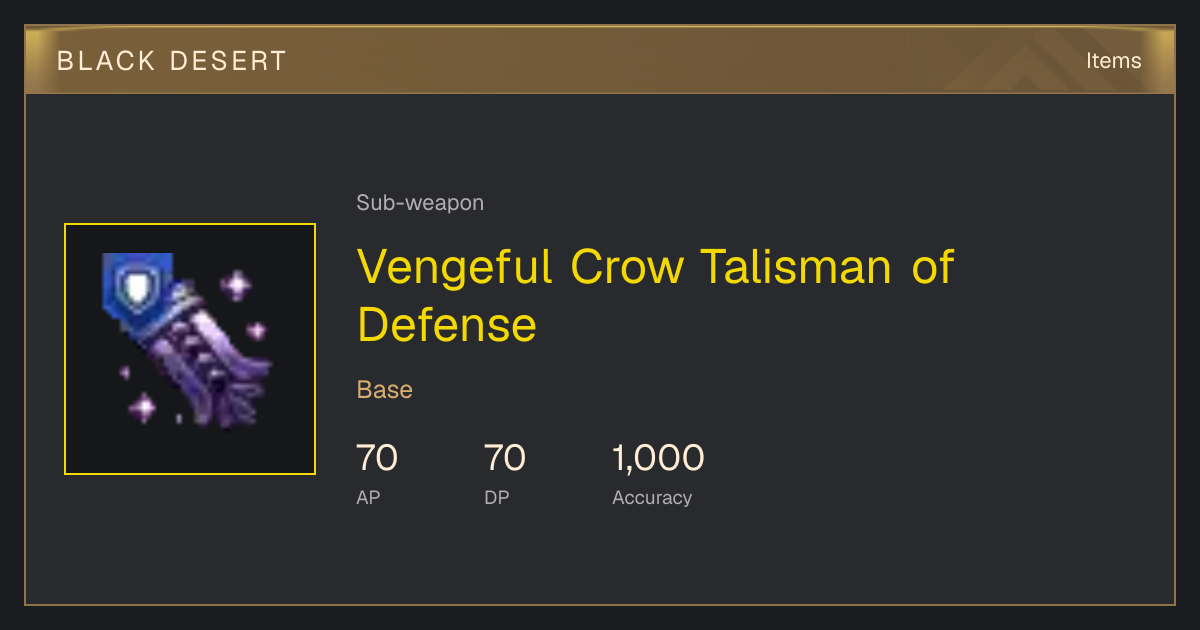
Task: Go to the BLACK DESERT home title
Action: [x=172, y=61]
